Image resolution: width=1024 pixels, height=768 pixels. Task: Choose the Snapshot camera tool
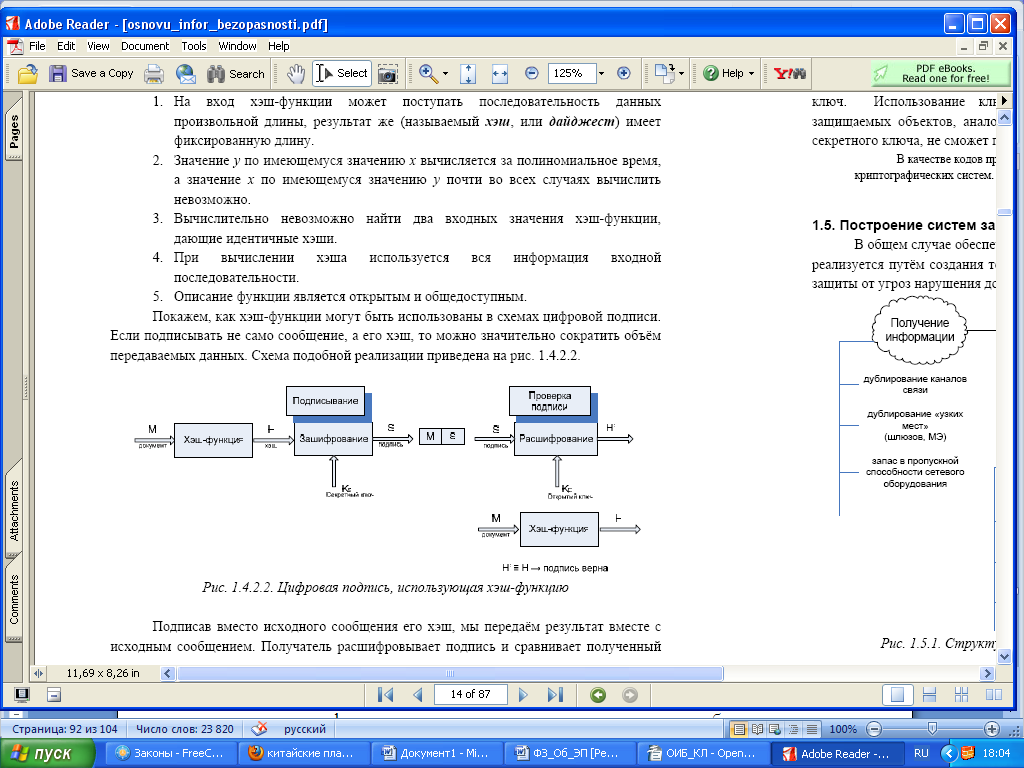387,74
